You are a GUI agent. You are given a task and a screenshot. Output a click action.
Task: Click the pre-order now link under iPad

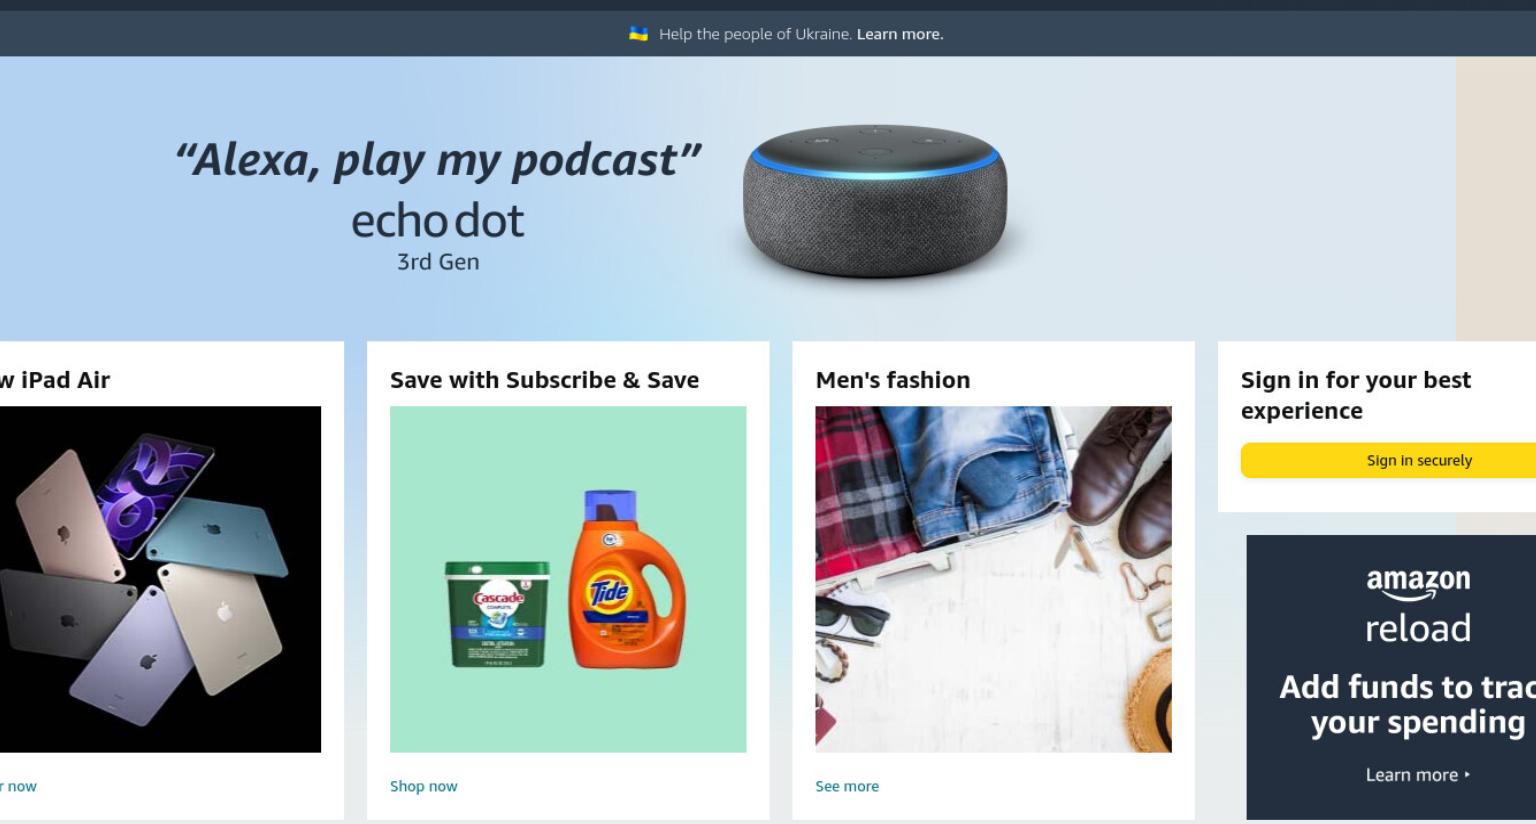[x=18, y=786]
